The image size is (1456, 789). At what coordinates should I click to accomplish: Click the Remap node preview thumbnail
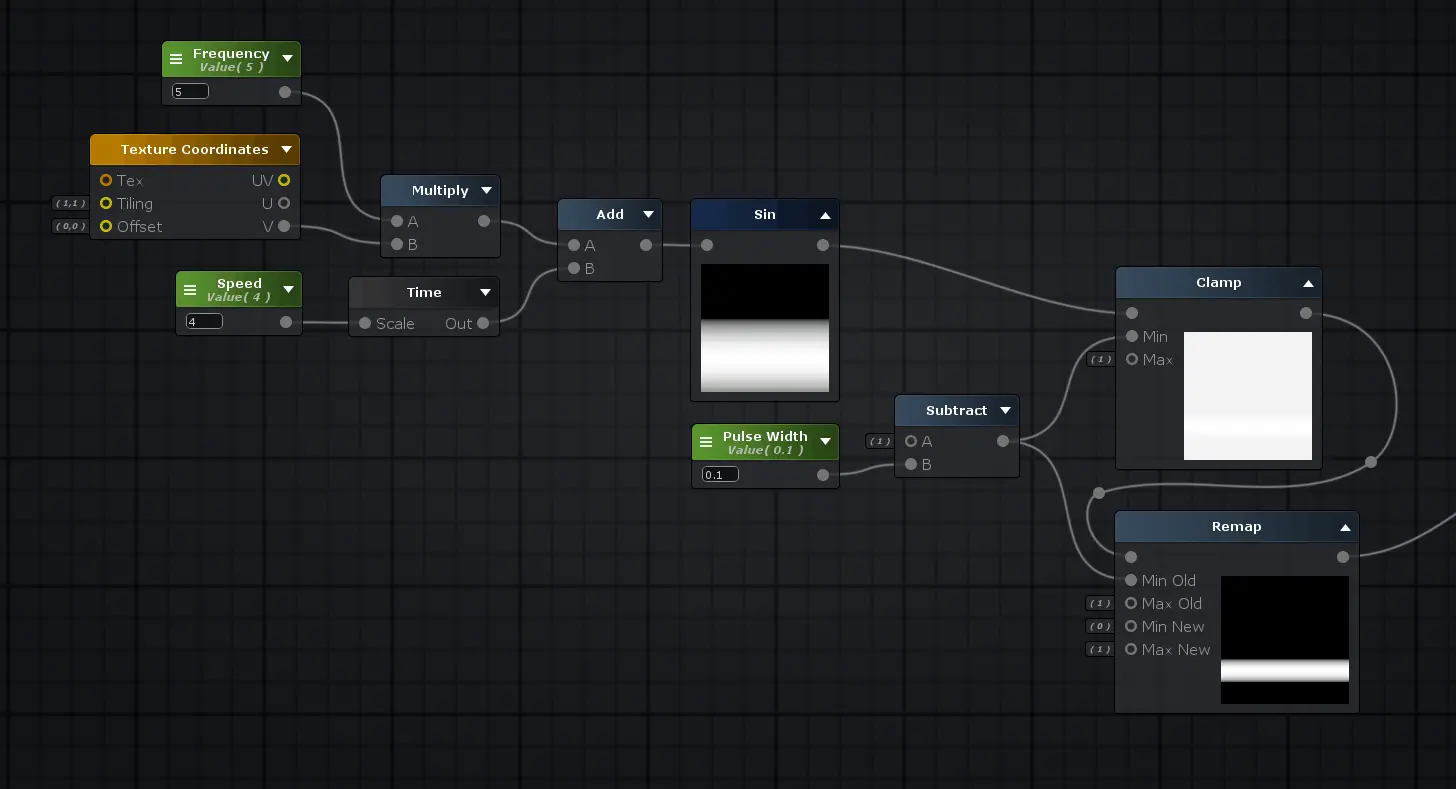(x=1284, y=639)
